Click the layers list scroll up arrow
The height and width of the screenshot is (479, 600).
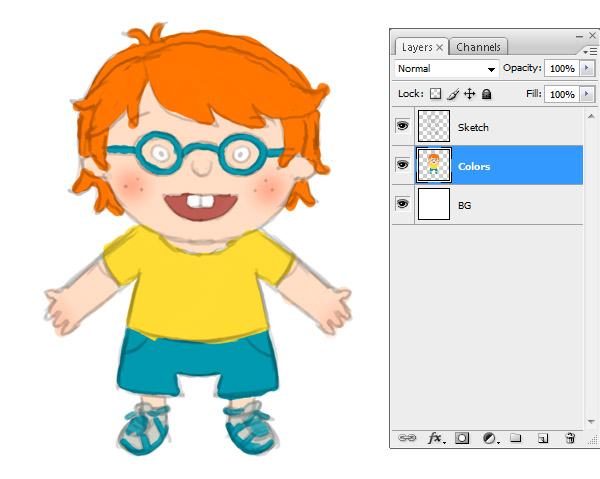coord(591,116)
